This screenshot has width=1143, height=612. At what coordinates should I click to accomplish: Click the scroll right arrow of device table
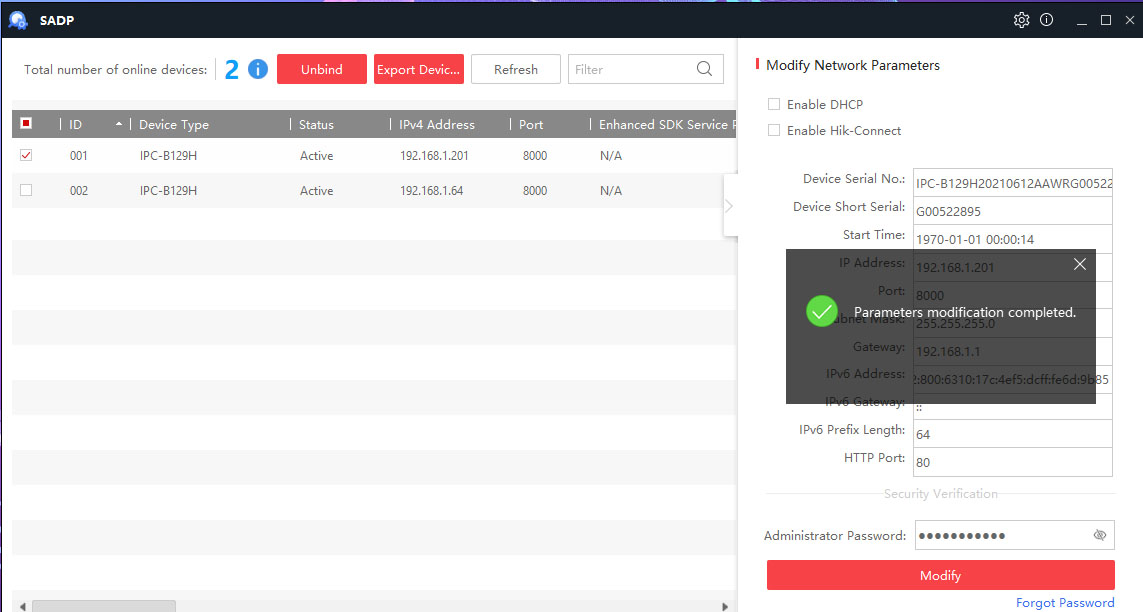(x=725, y=606)
